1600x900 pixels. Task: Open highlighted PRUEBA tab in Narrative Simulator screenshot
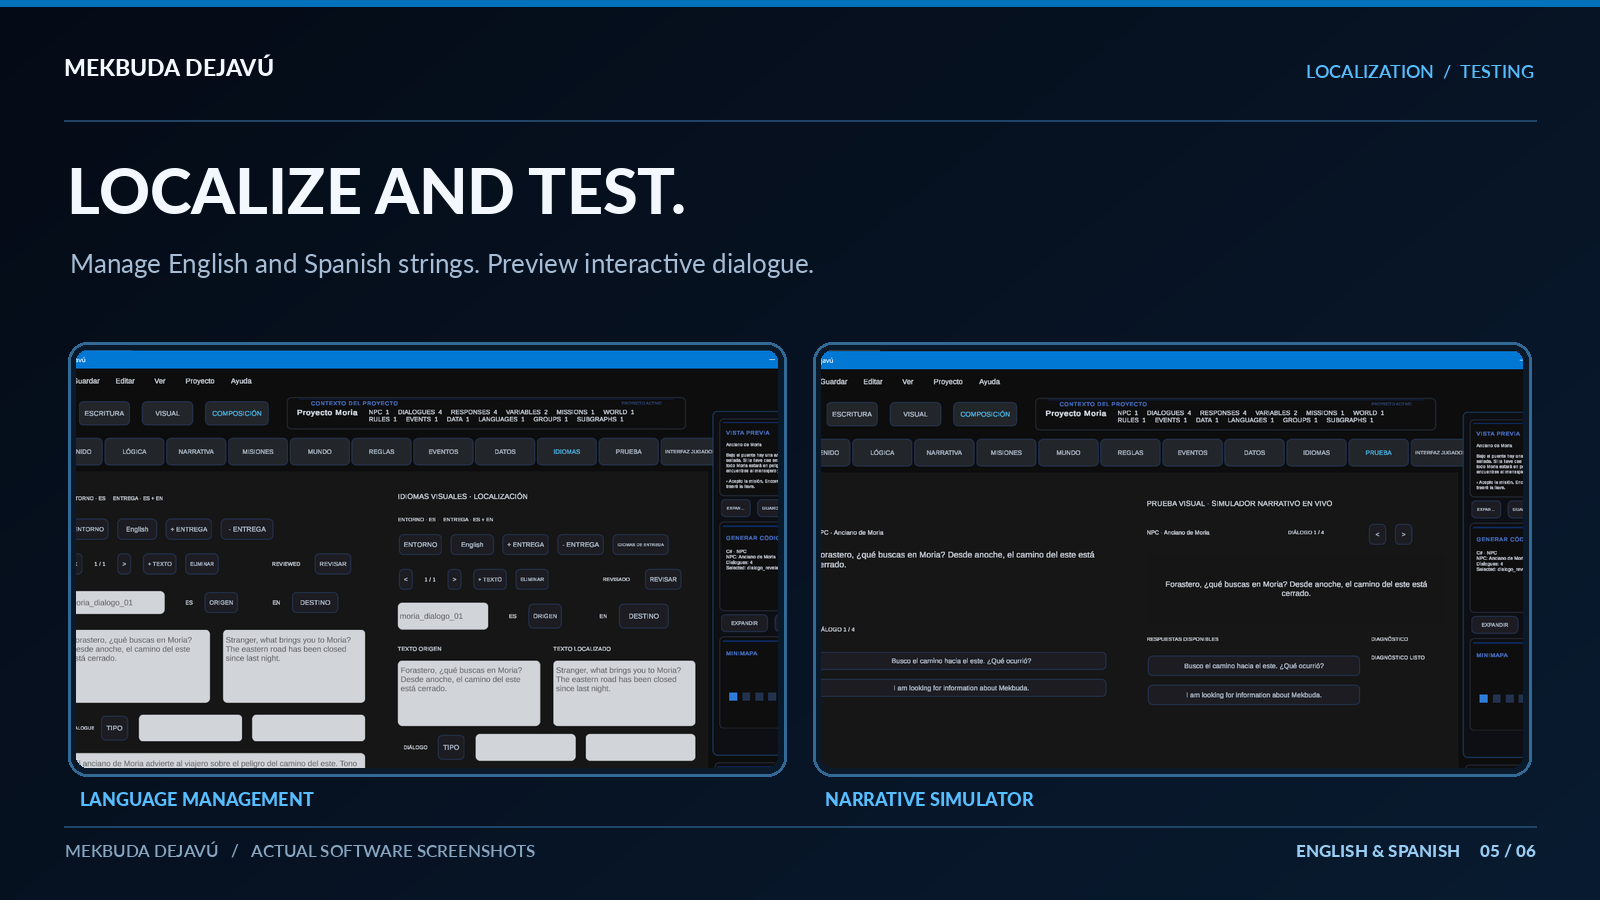1378,453
